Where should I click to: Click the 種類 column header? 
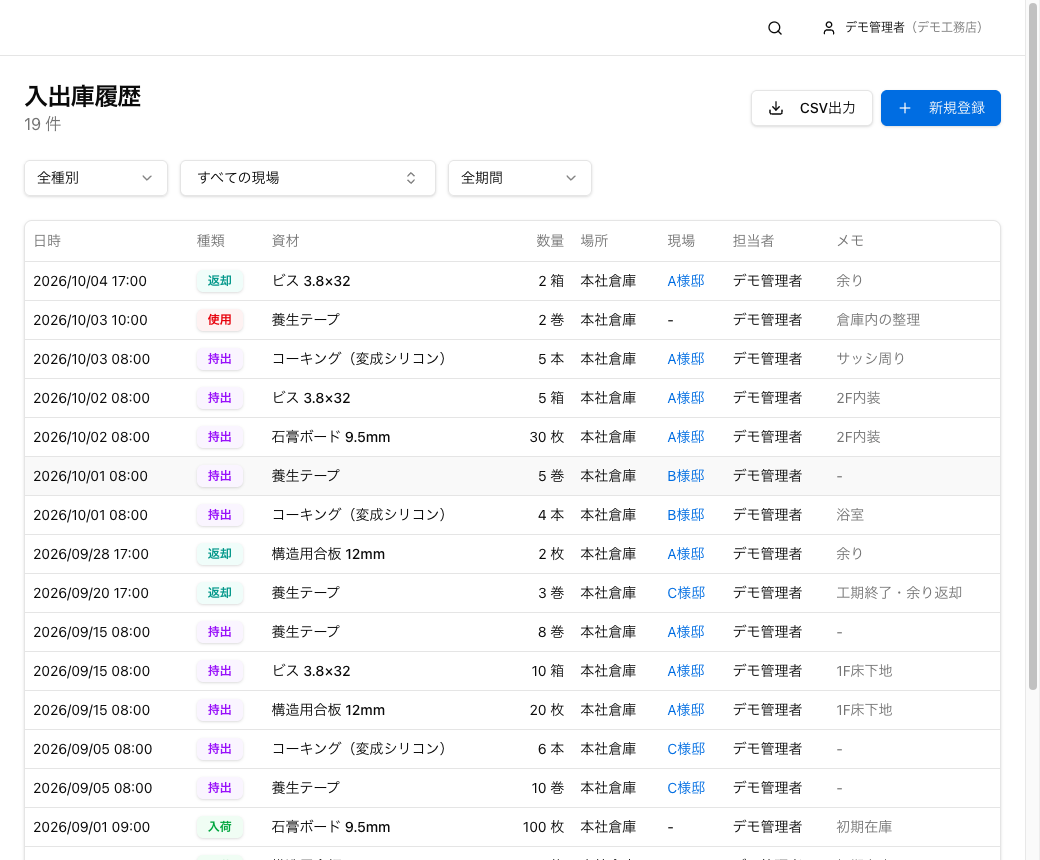(x=211, y=241)
